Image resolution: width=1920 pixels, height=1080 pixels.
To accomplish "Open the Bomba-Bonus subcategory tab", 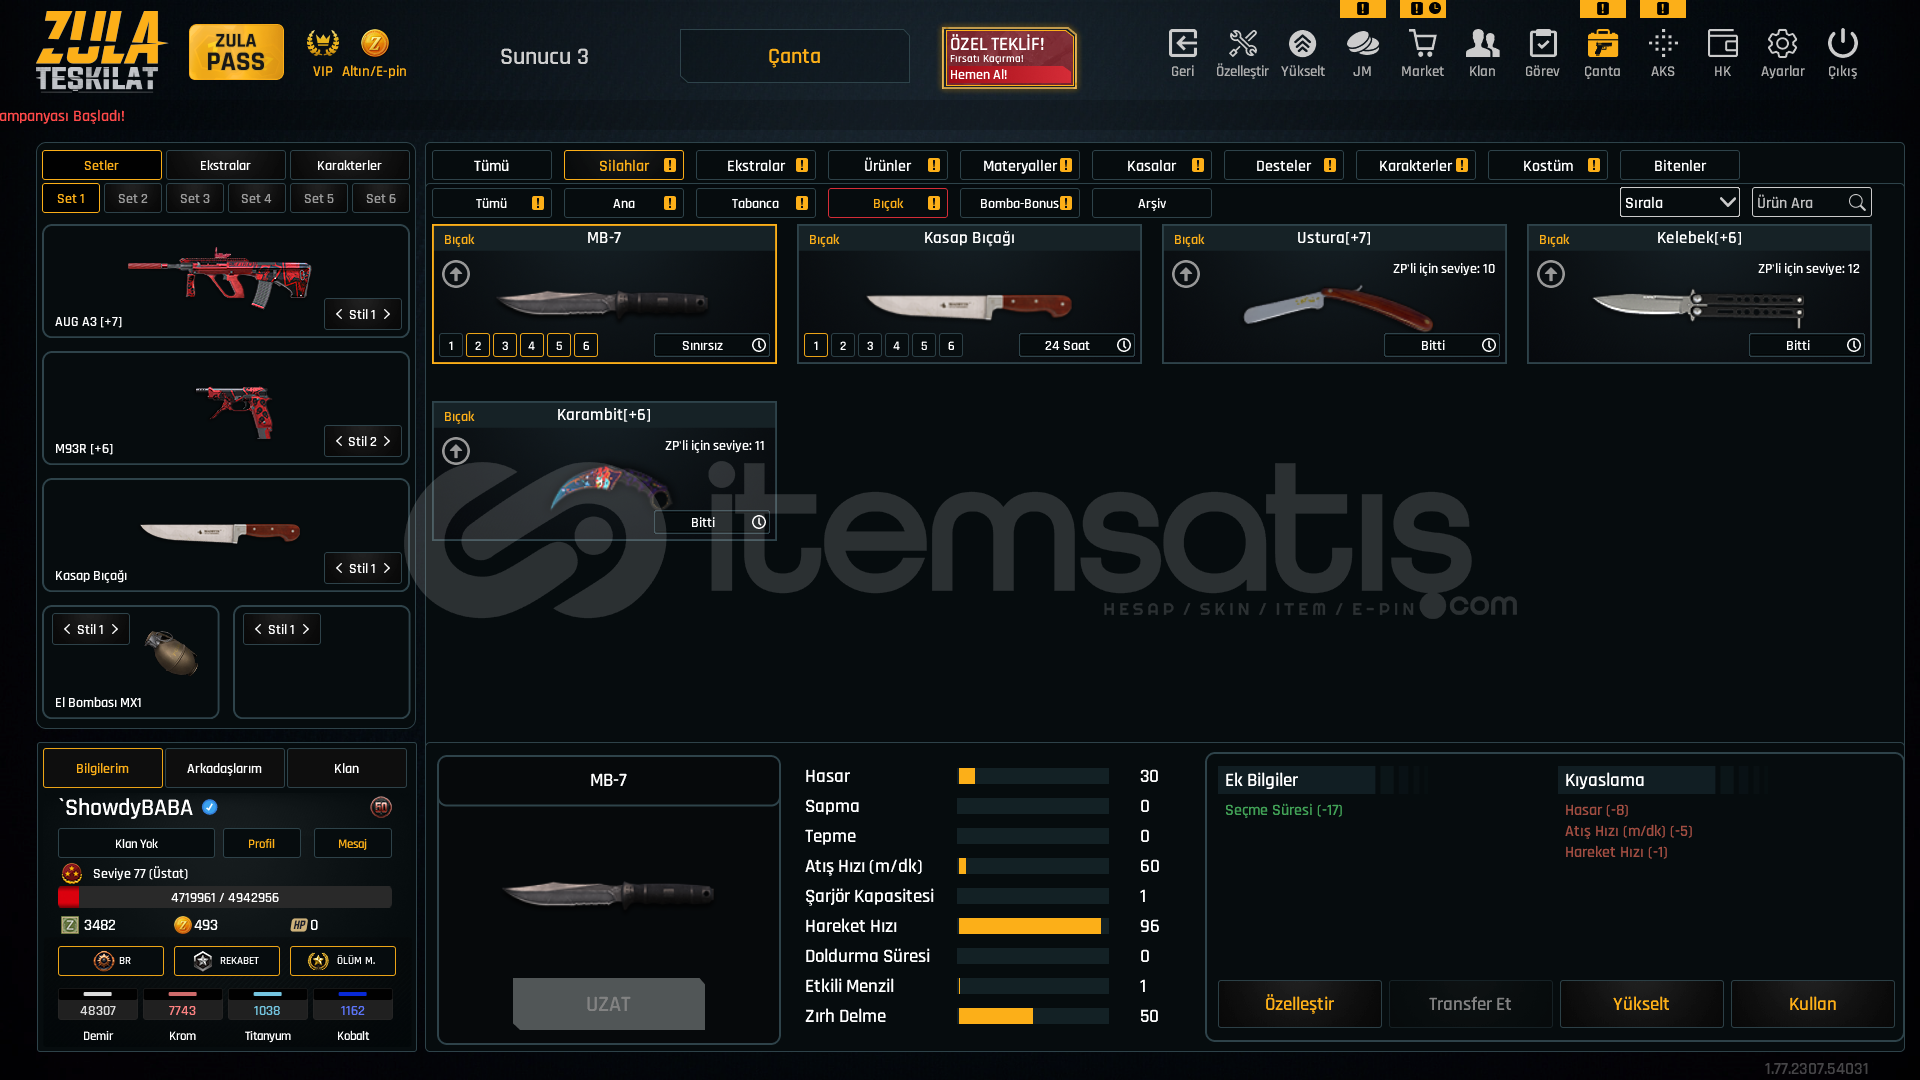I will pyautogui.click(x=1020, y=203).
